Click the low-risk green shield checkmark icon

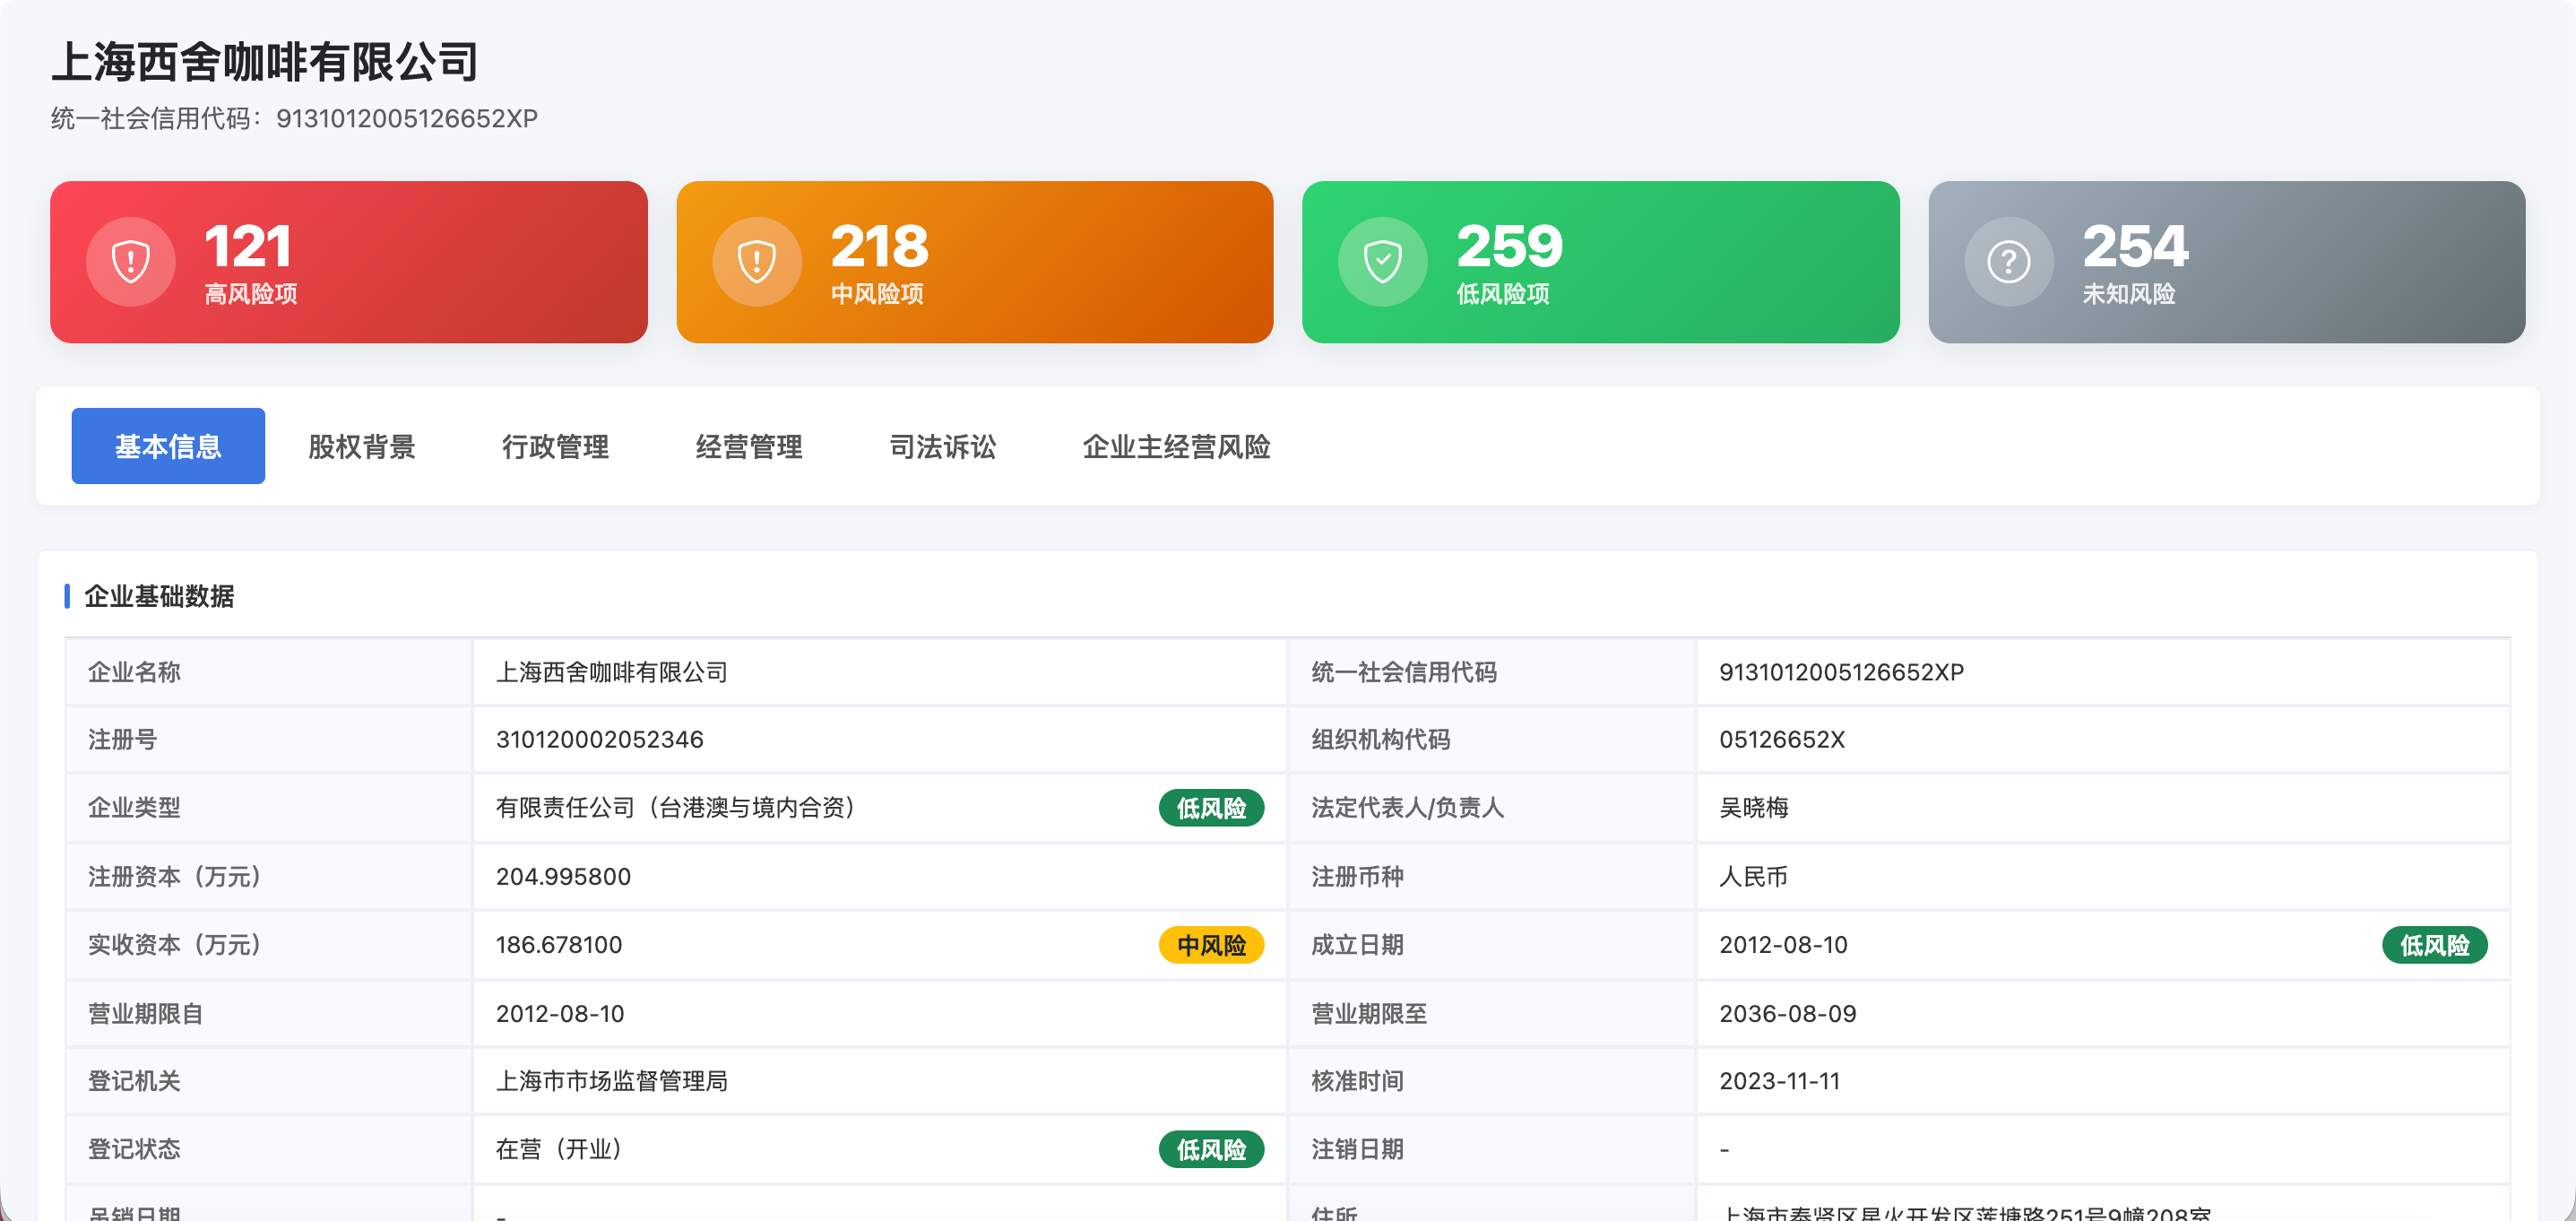(1383, 262)
